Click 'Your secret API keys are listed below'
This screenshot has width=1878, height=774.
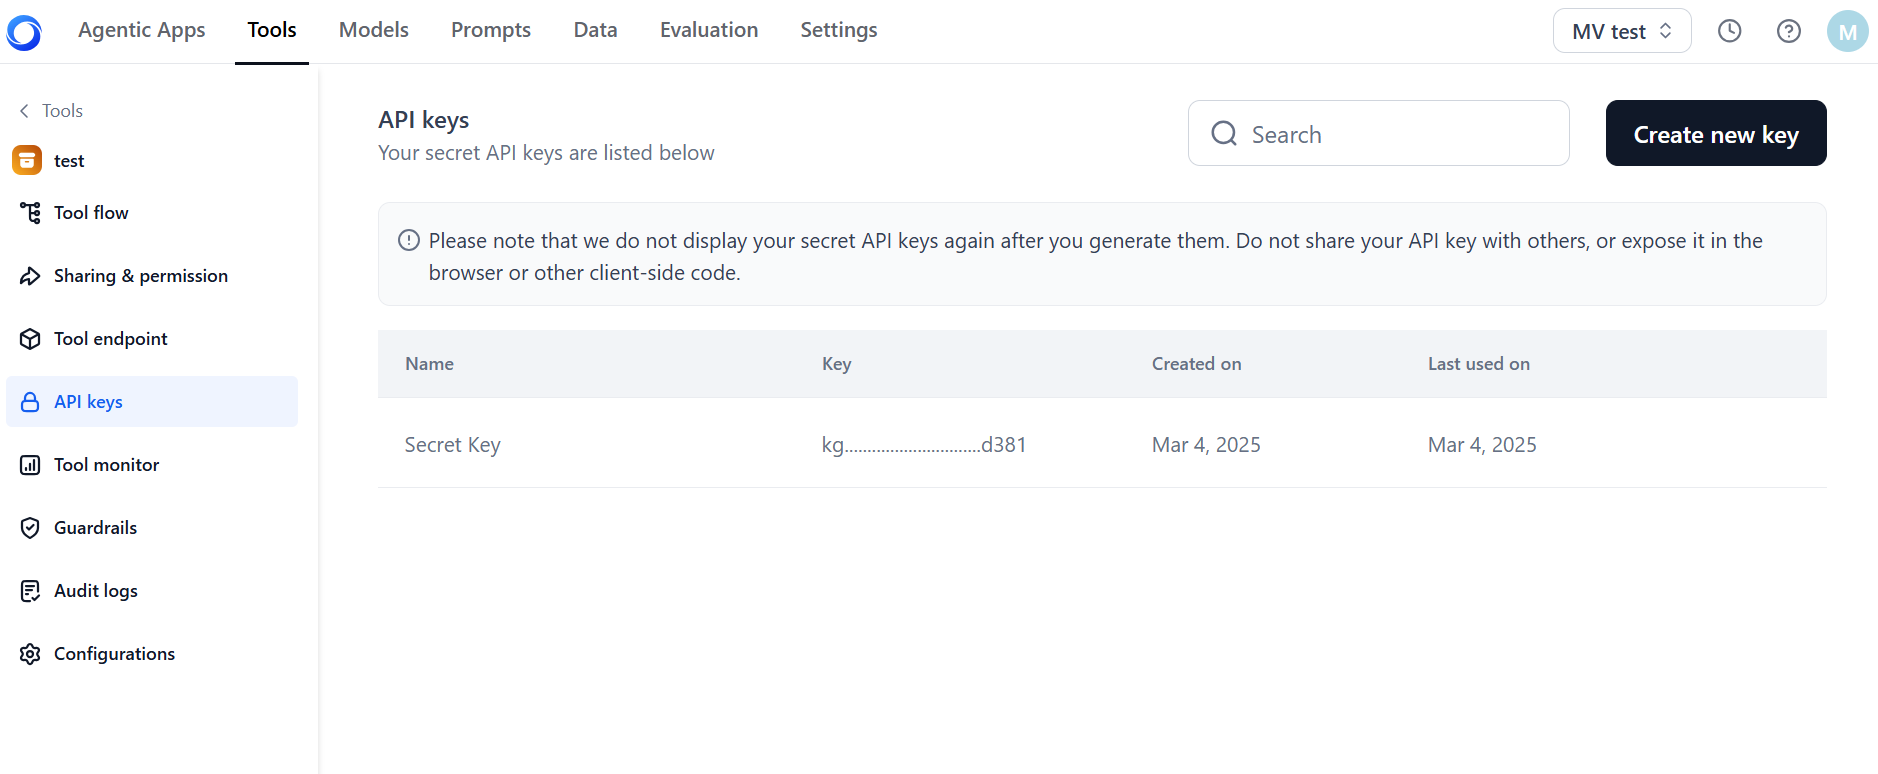click(546, 153)
